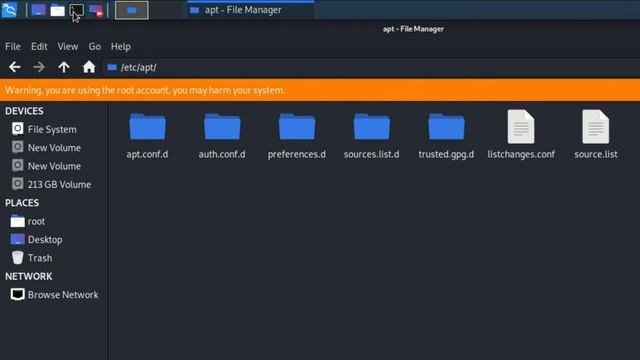
Task: Open the first New Volume device
Action: pos(54,148)
